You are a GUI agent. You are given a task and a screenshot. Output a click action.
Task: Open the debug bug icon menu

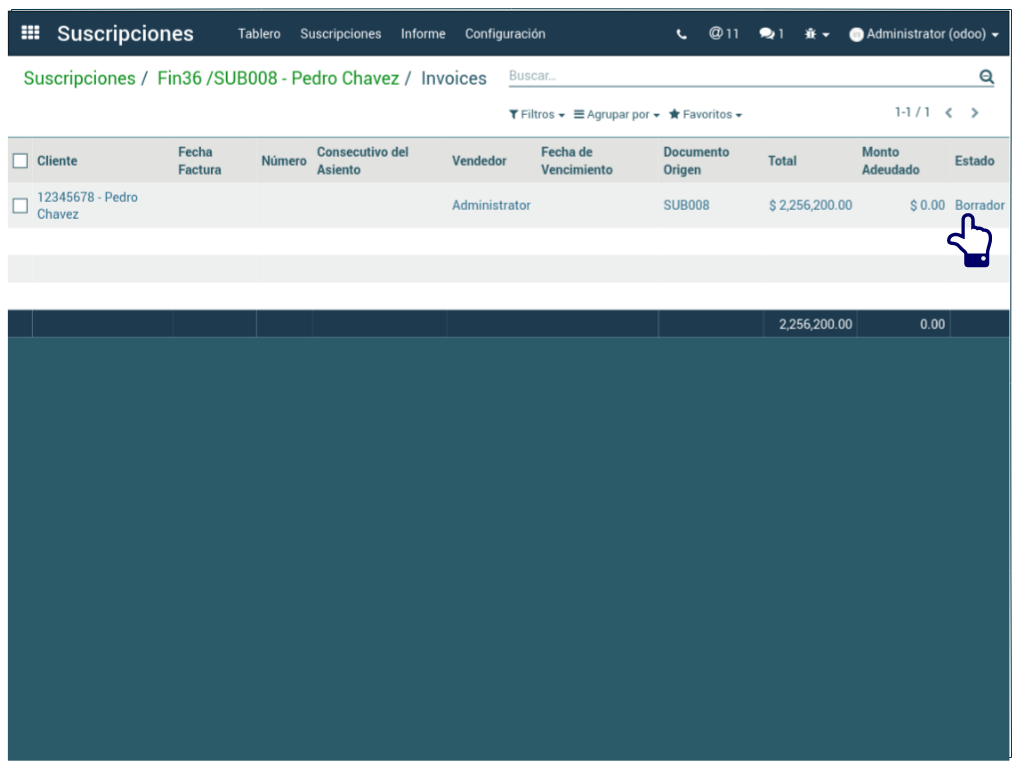pos(816,34)
